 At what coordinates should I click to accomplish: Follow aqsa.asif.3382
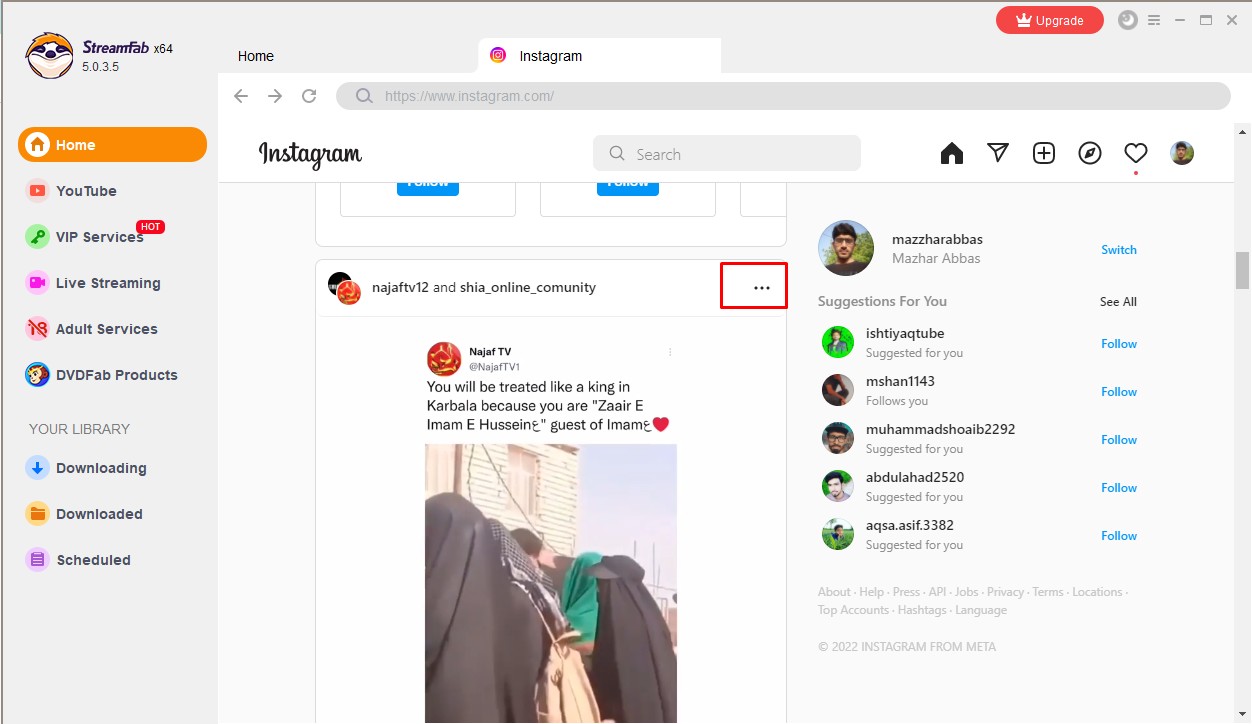[1119, 536]
